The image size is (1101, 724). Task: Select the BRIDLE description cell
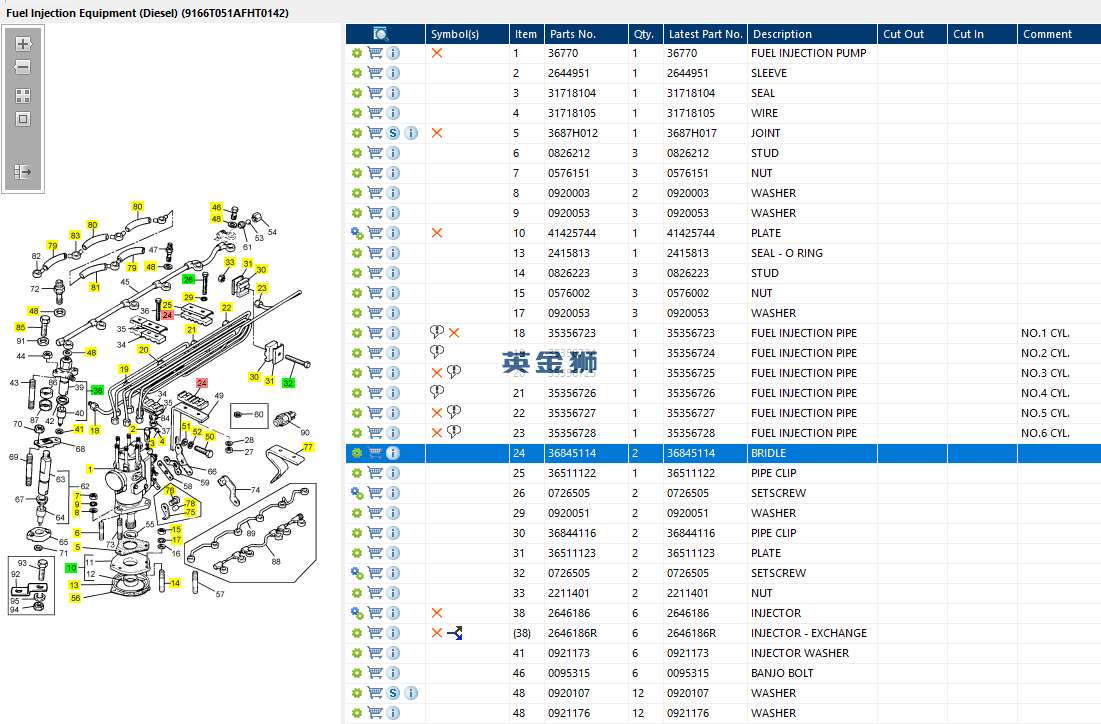click(769, 453)
